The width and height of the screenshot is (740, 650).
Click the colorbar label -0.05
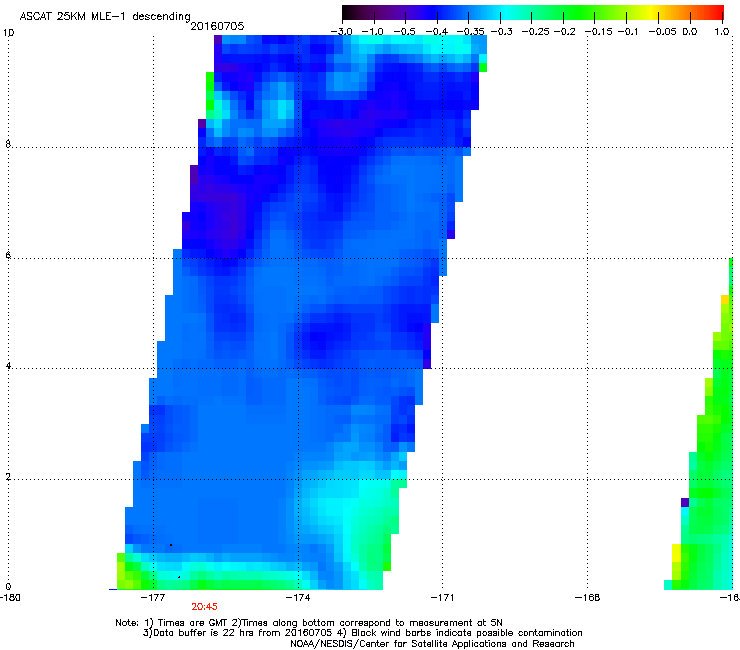click(x=663, y=31)
